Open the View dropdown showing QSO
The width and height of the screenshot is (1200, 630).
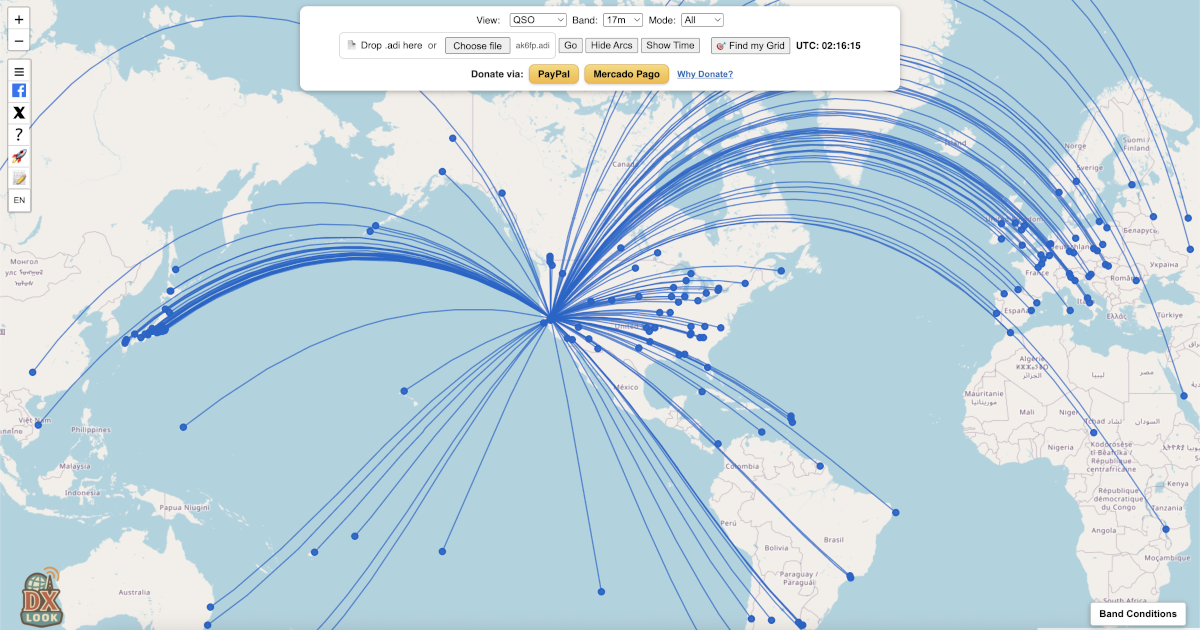[x=537, y=20]
